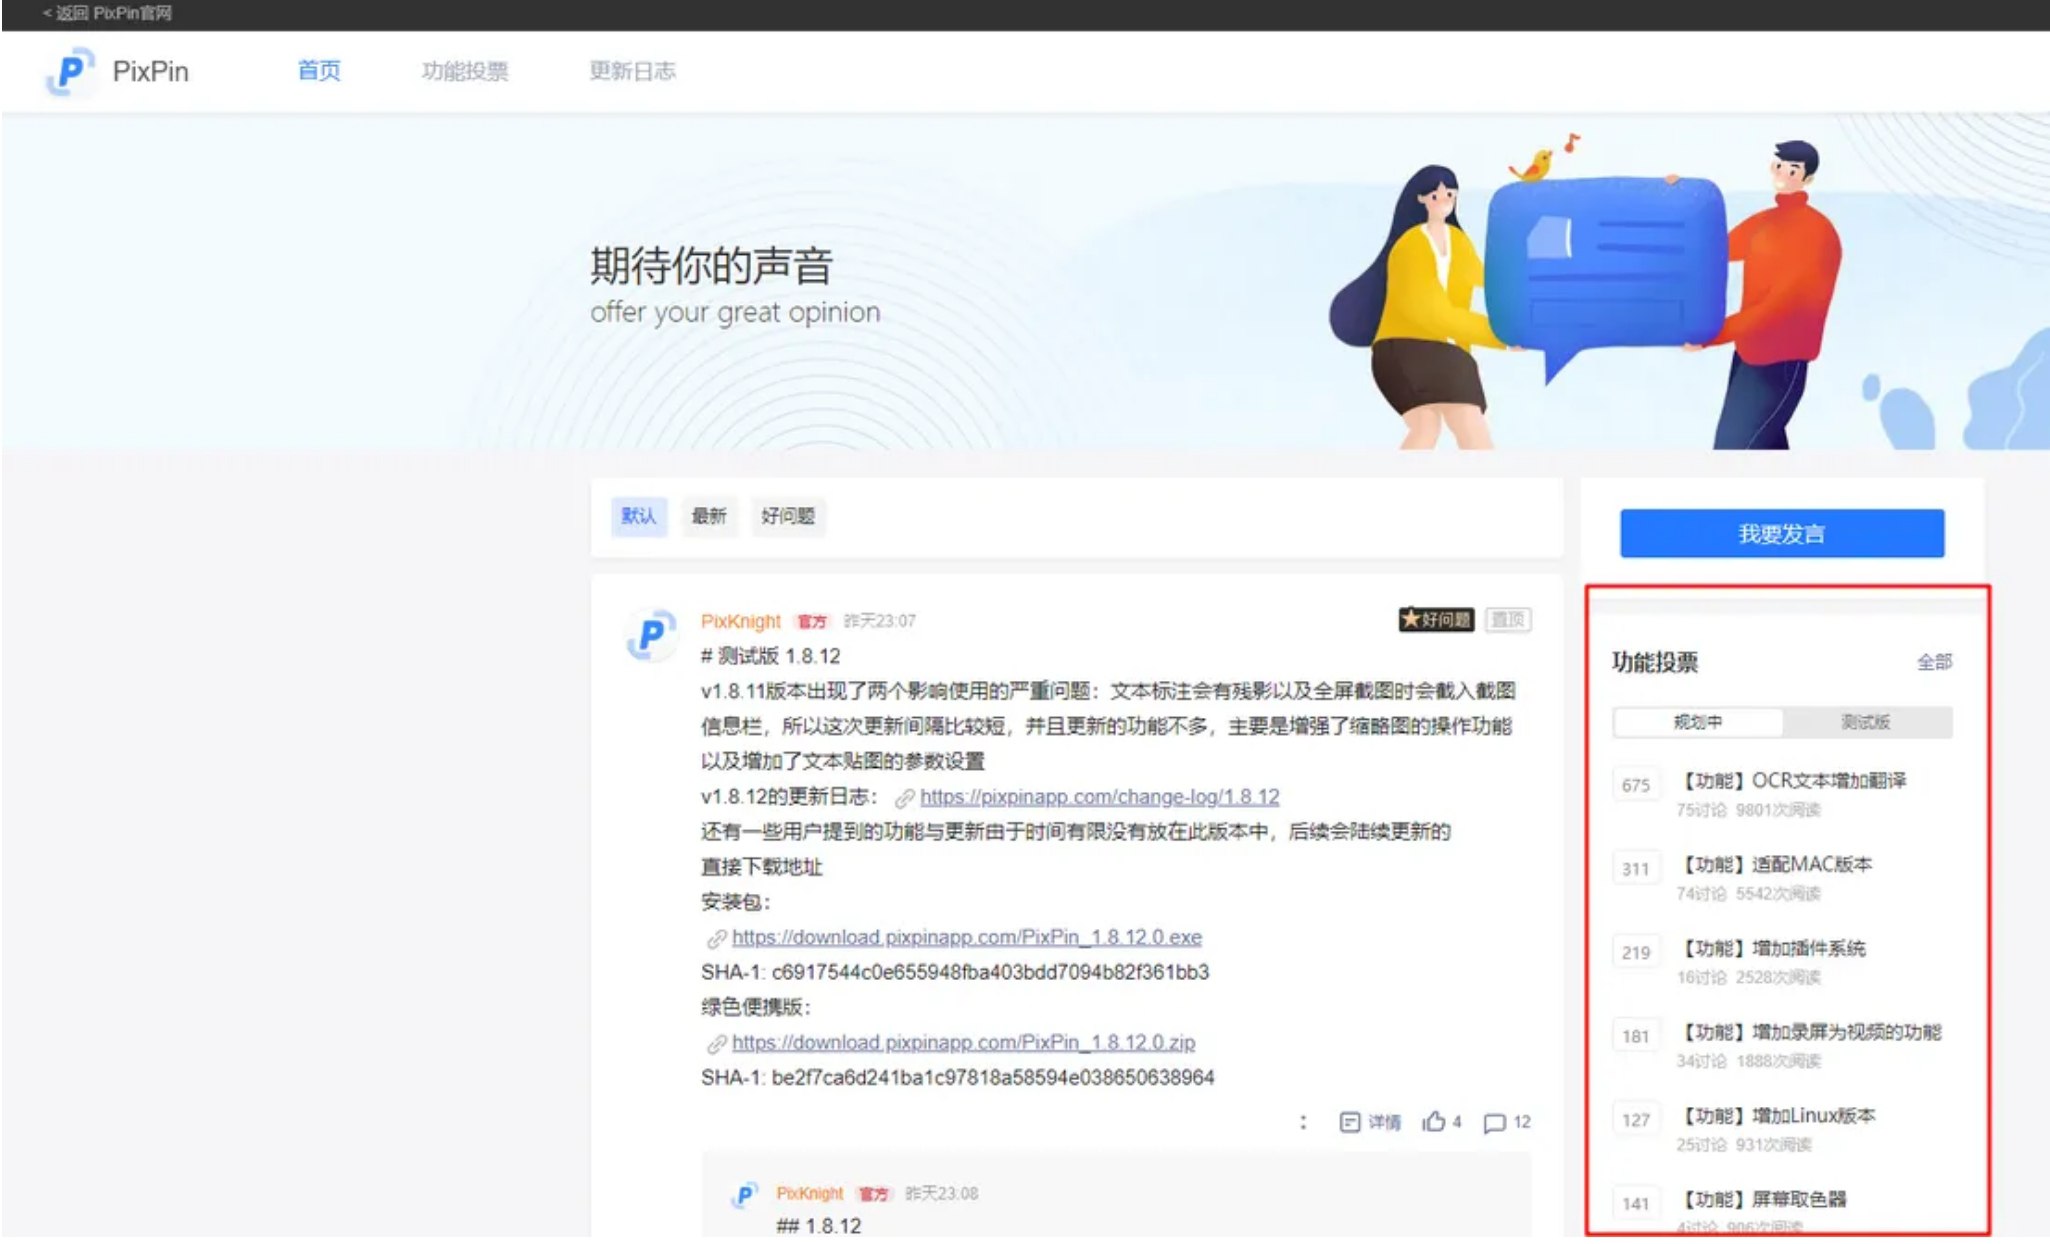This screenshot has width=2050, height=1244.
Task: Click the 我要发言 button
Action: (x=1781, y=533)
